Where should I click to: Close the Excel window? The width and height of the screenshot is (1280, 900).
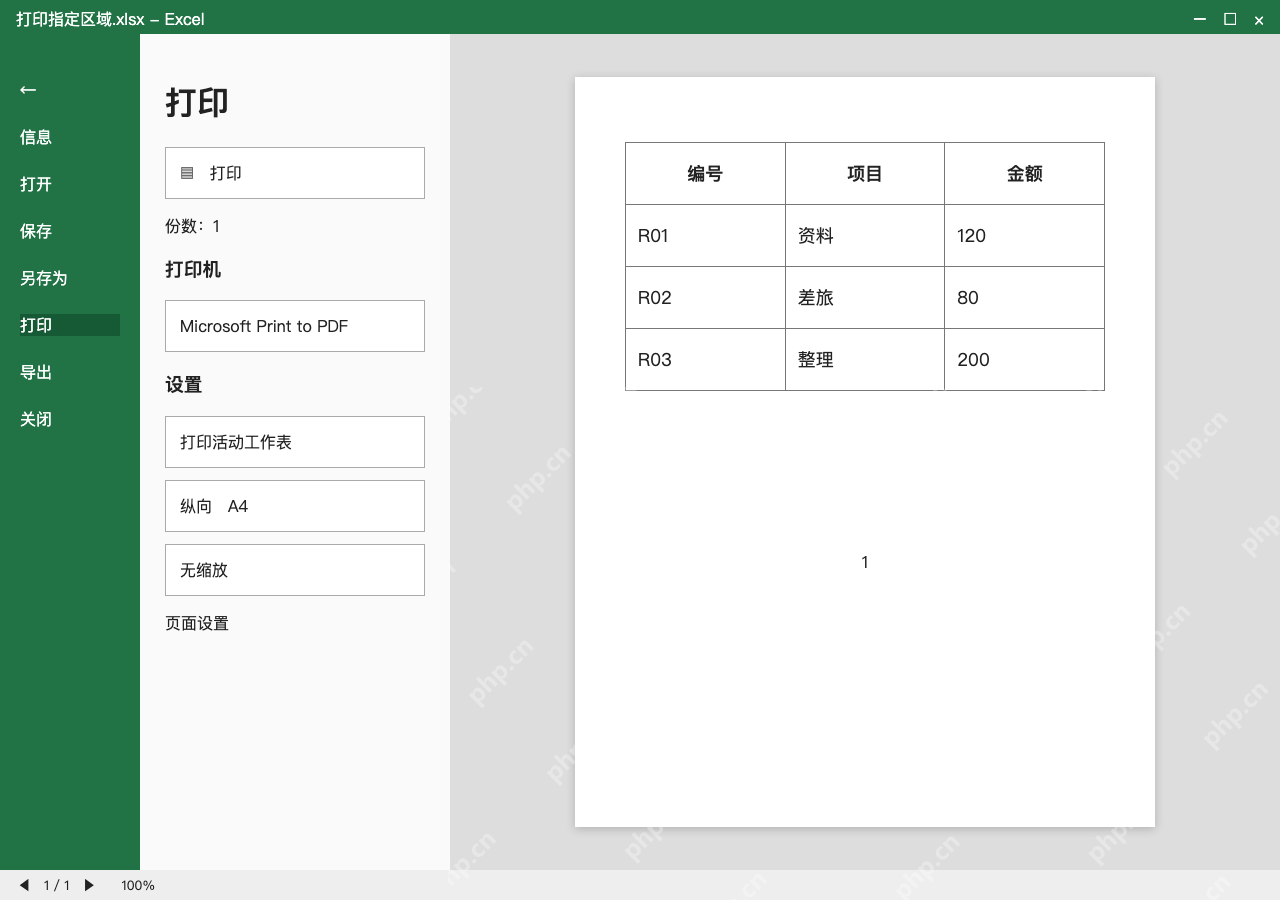pos(1259,19)
